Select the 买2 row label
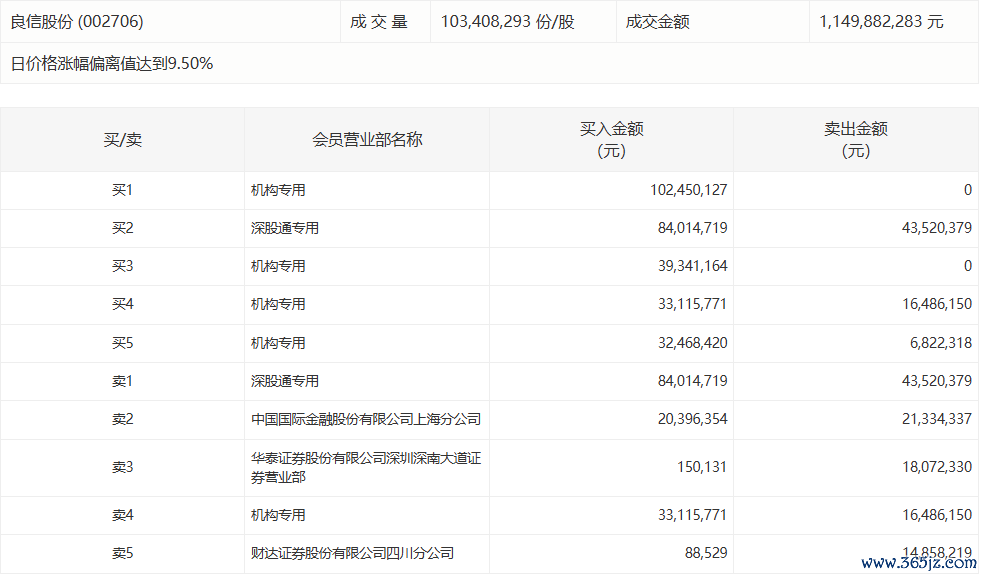The width and height of the screenshot is (984, 578). (x=122, y=228)
